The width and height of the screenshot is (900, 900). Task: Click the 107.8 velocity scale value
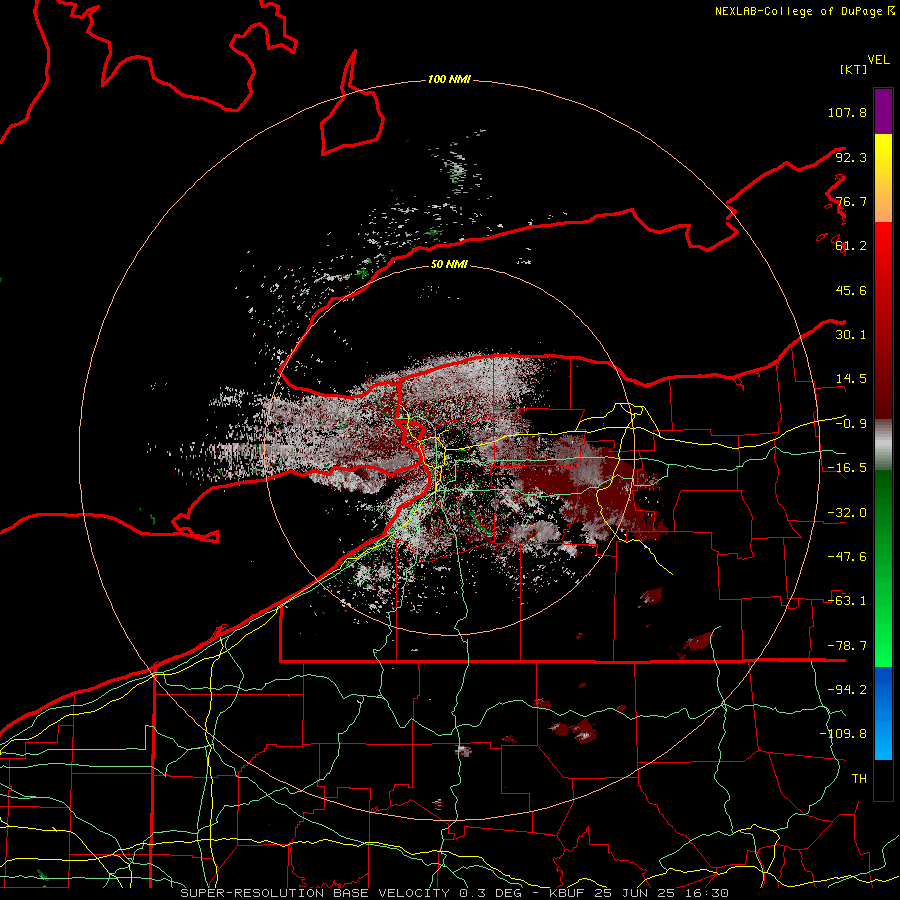[x=847, y=112]
